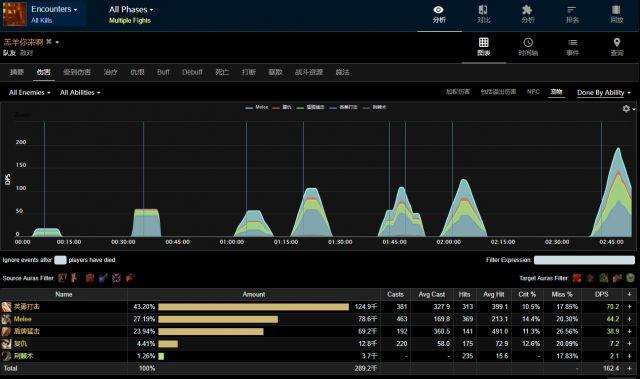Click the players-have-died count input box
640x379 pixels.
pos(60,260)
